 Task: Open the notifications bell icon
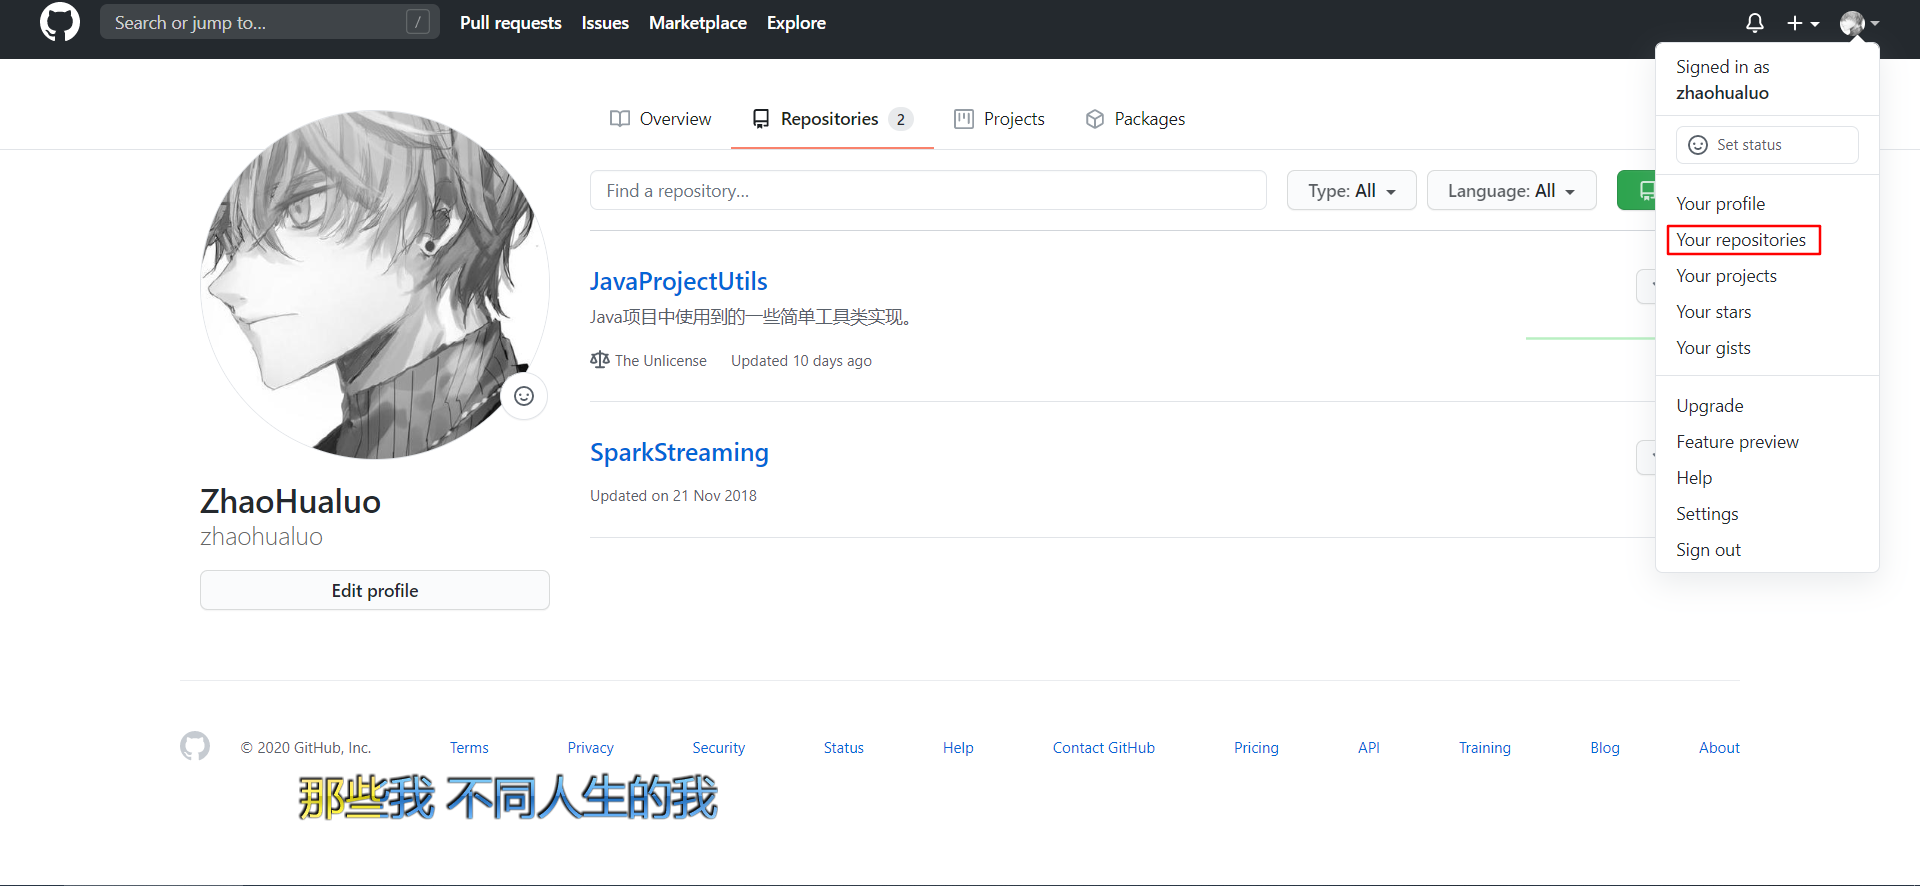(x=1755, y=23)
